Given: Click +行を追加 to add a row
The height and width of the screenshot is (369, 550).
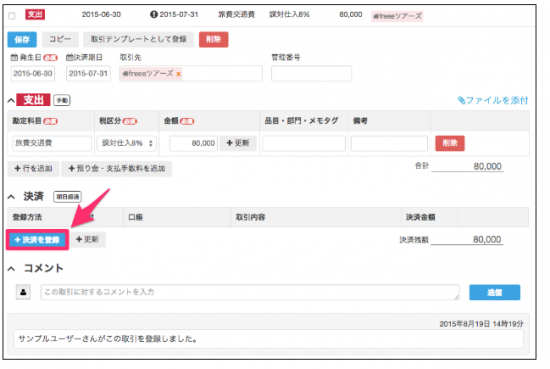Looking at the screenshot, I should (x=33, y=169).
